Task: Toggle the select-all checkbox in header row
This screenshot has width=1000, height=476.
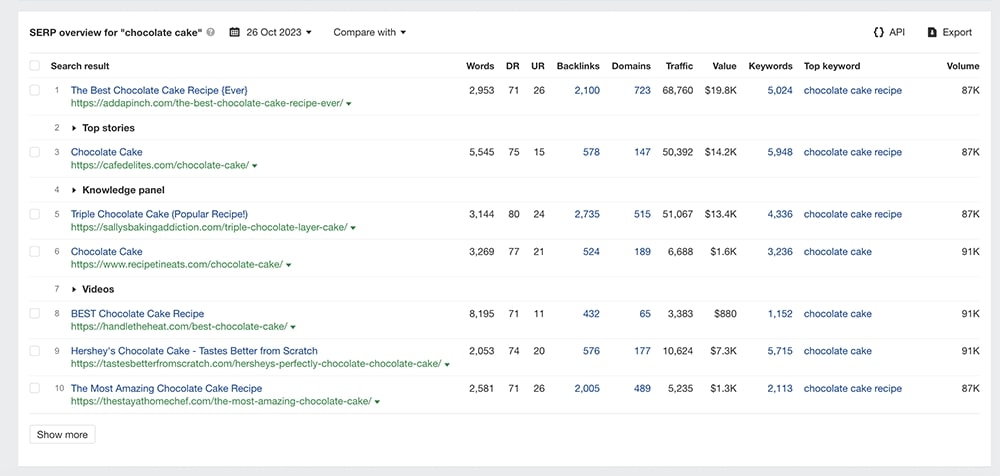Action: [34, 66]
